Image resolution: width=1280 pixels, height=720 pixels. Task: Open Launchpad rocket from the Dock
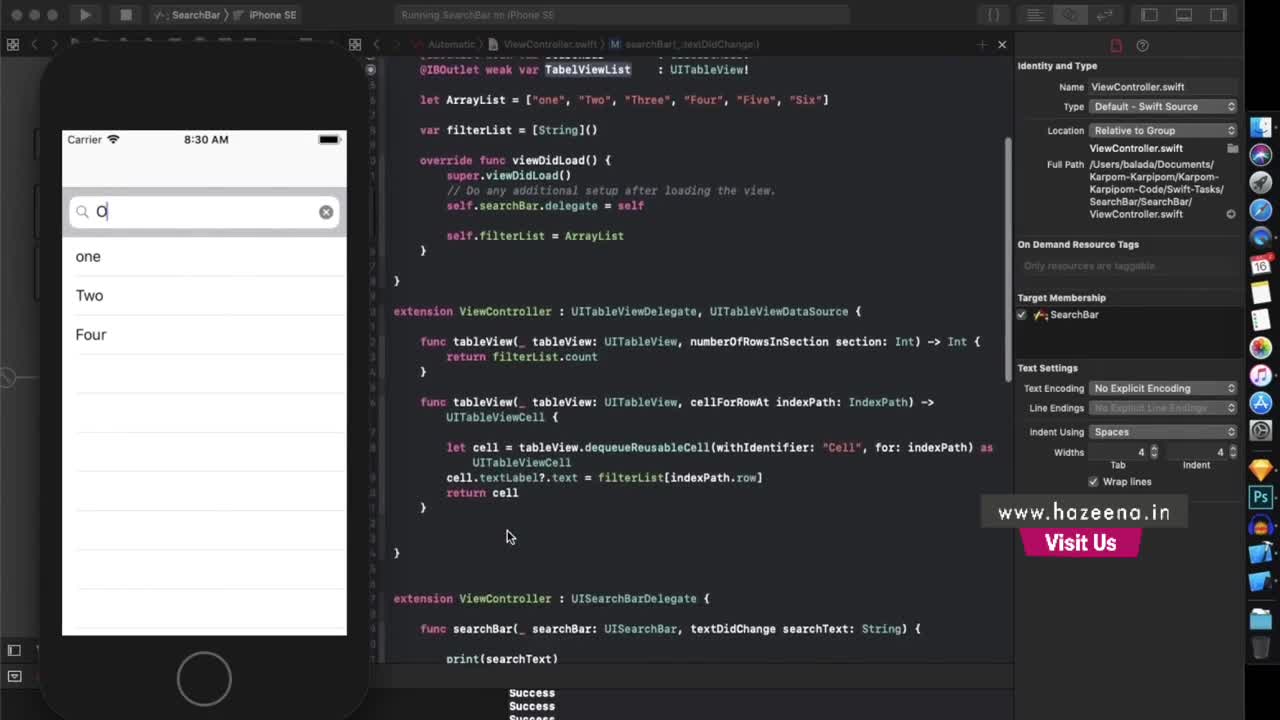tap(1261, 182)
